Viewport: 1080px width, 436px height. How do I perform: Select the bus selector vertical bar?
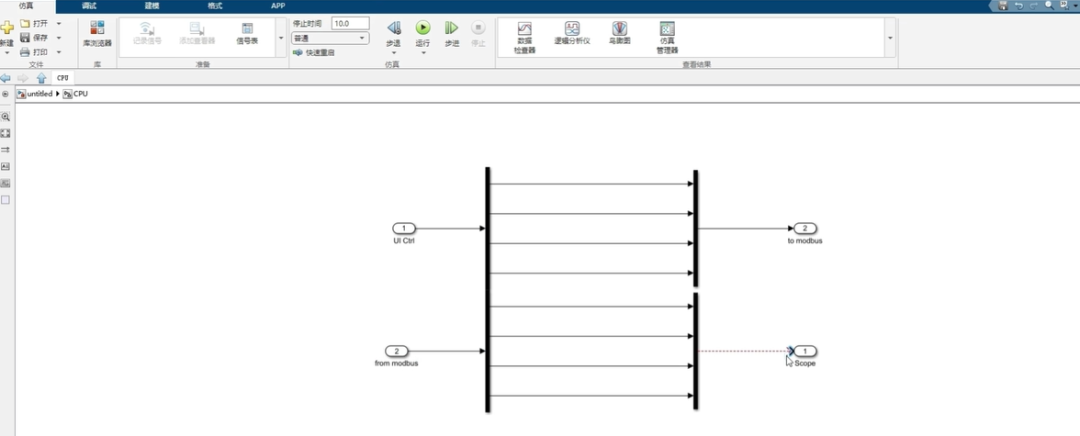click(x=488, y=289)
